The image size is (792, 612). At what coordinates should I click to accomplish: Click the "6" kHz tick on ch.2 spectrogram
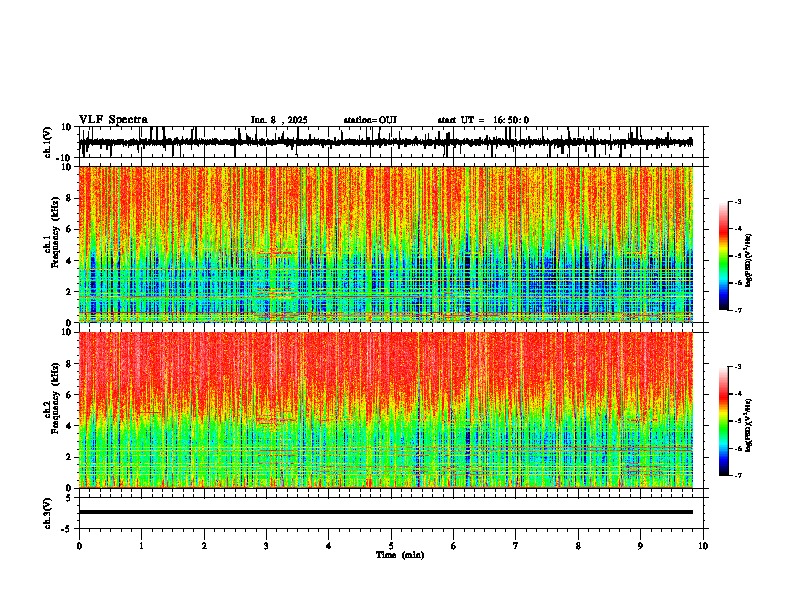[x=70, y=394]
